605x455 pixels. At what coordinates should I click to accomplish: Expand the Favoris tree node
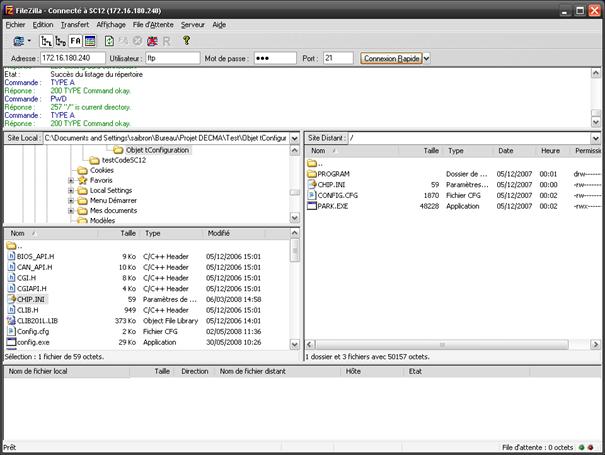pyautogui.click(x=71, y=180)
